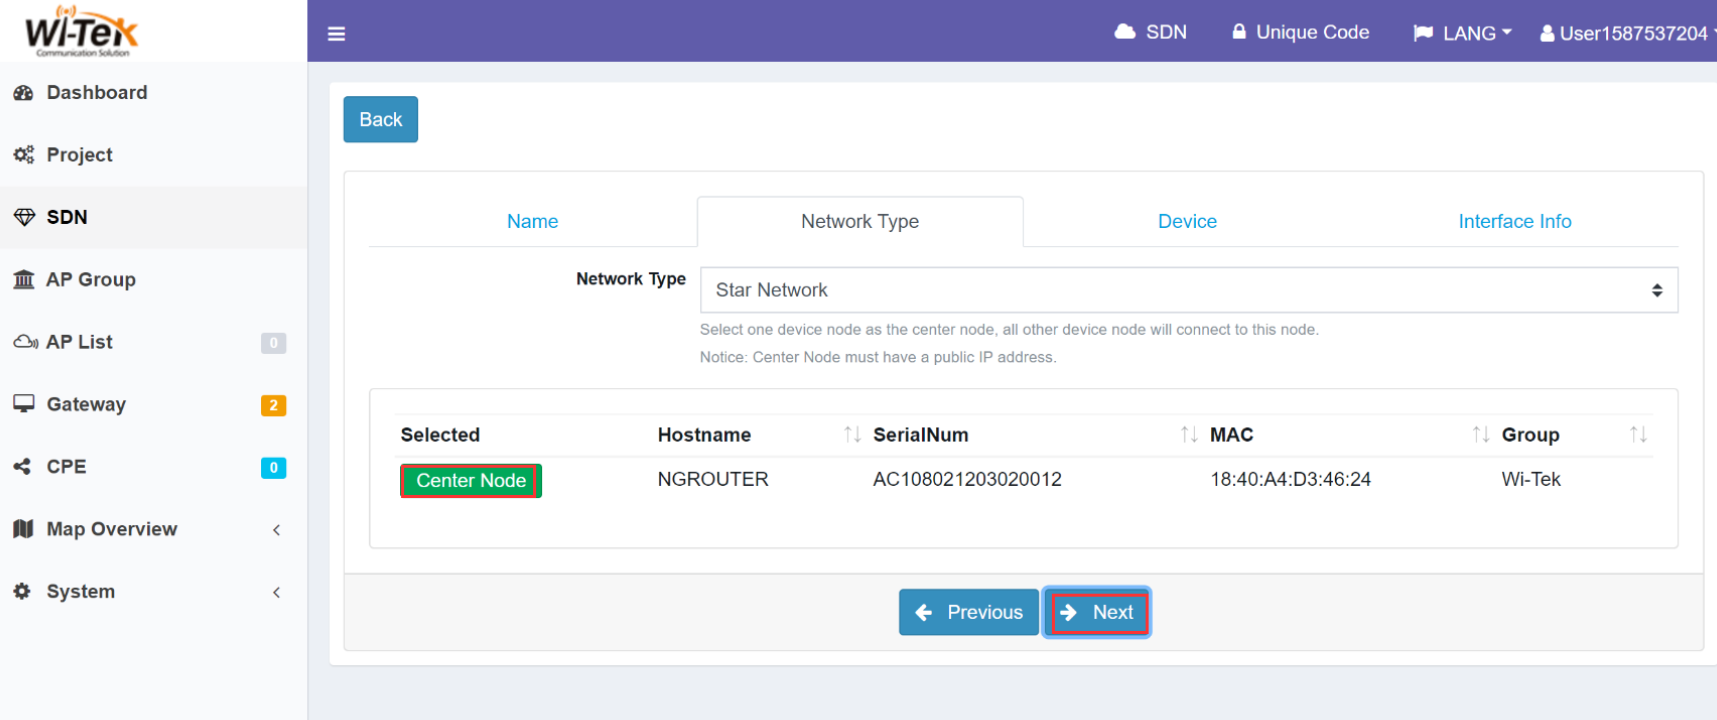Expand the Map Overview submenu chevron
The height and width of the screenshot is (720, 1717).
[276, 530]
